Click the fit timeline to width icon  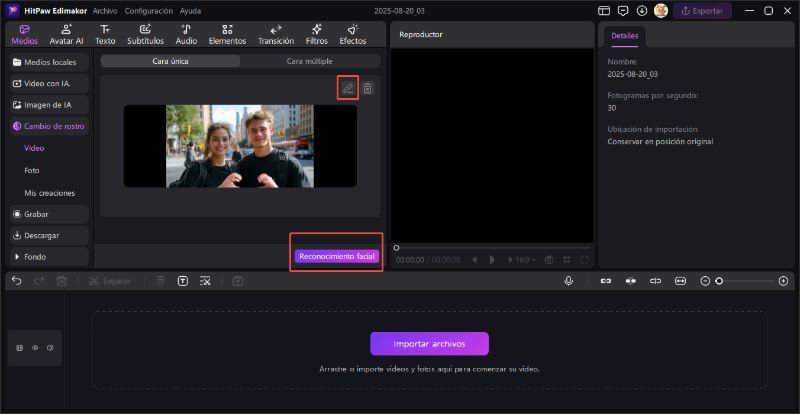(x=681, y=281)
